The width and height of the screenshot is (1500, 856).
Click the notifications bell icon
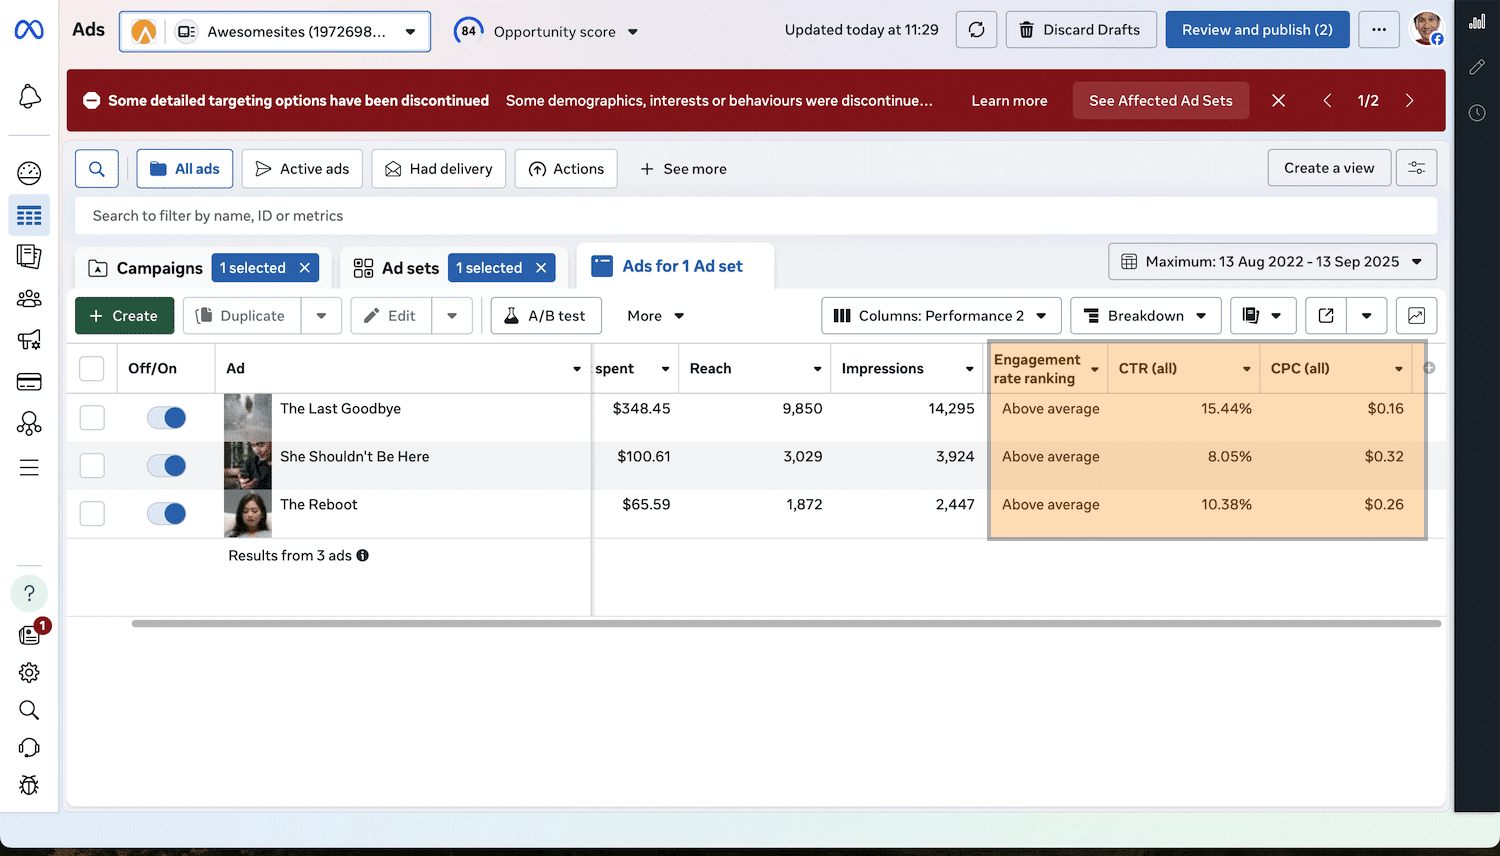30,96
